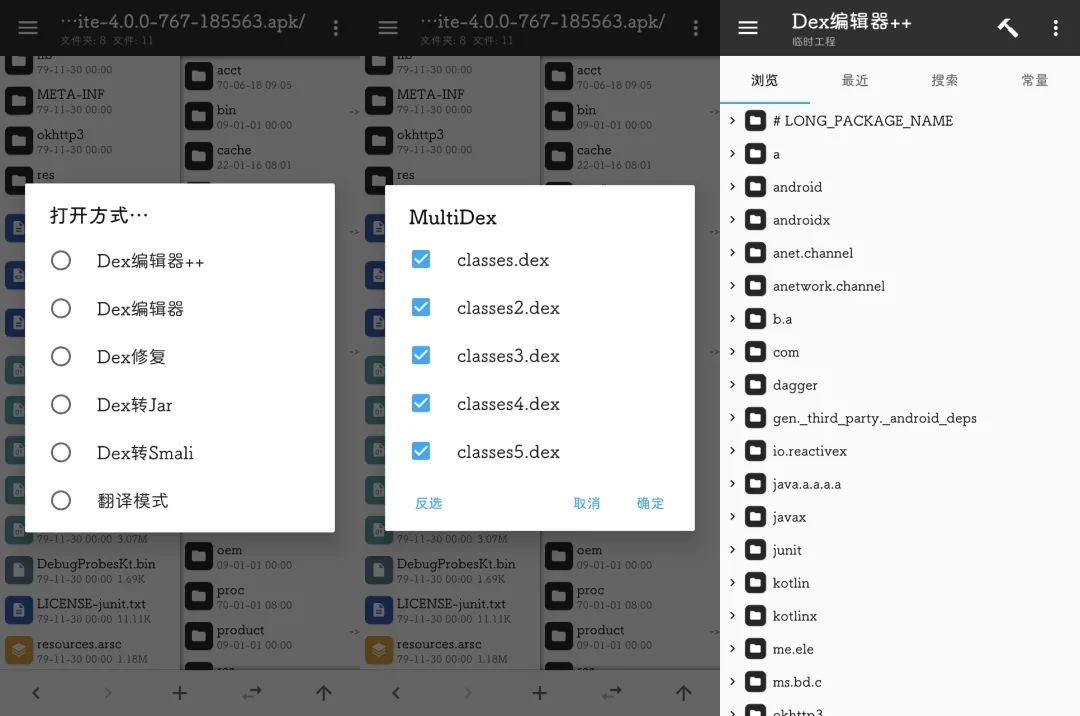Uncheck the classes3.dex checkbox

421,355
